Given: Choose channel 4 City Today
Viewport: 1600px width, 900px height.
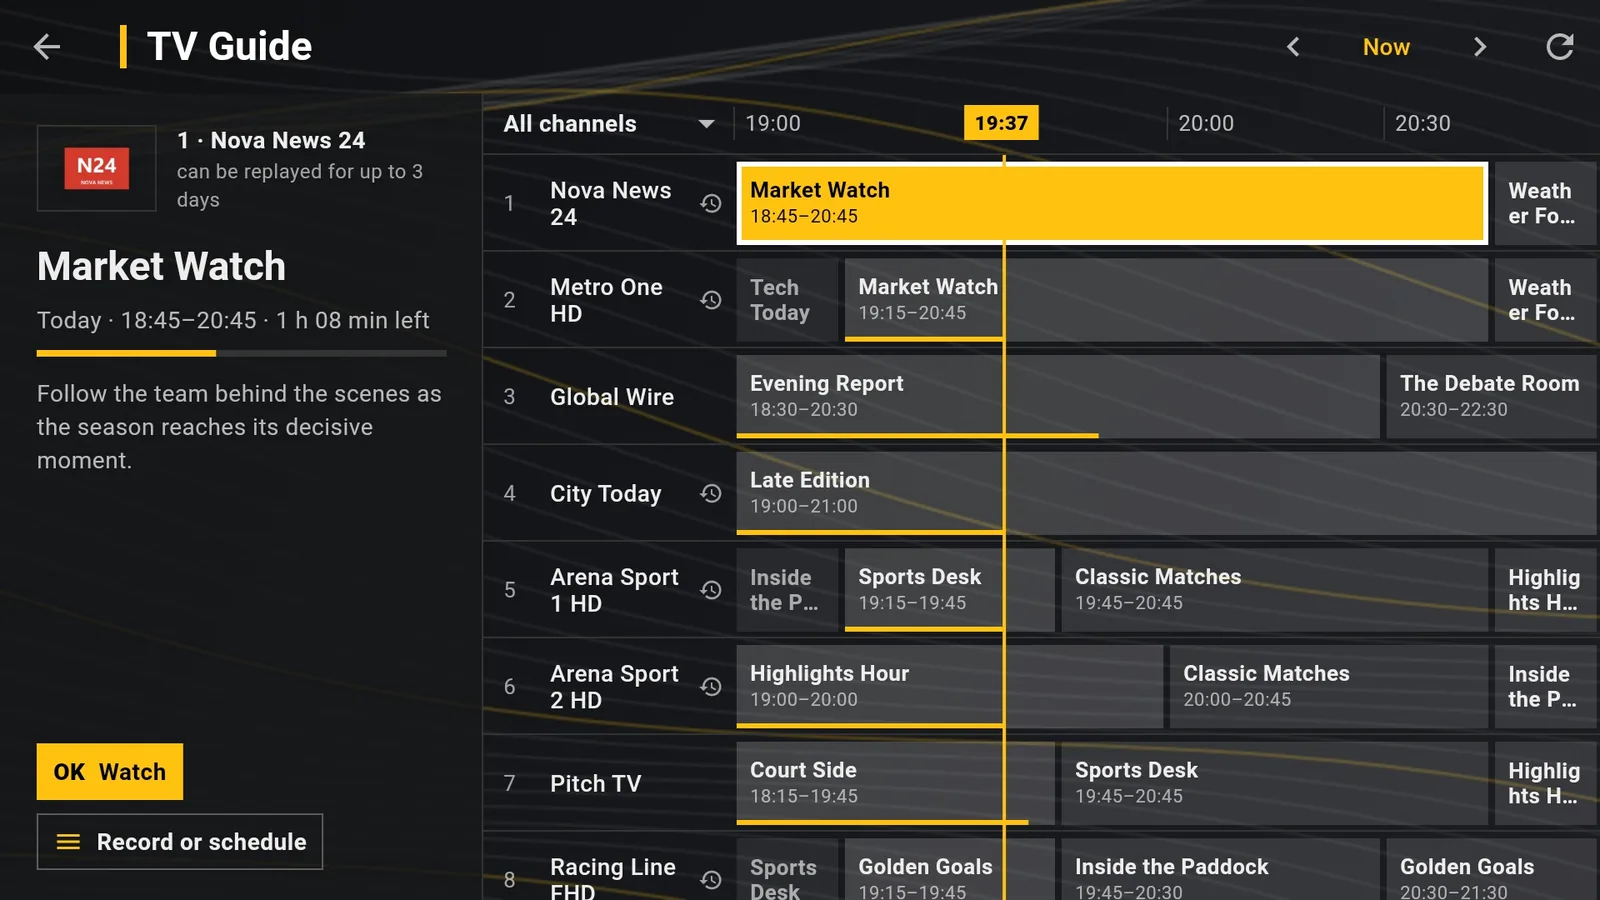Looking at the screenshot, I should coord(608,493).
